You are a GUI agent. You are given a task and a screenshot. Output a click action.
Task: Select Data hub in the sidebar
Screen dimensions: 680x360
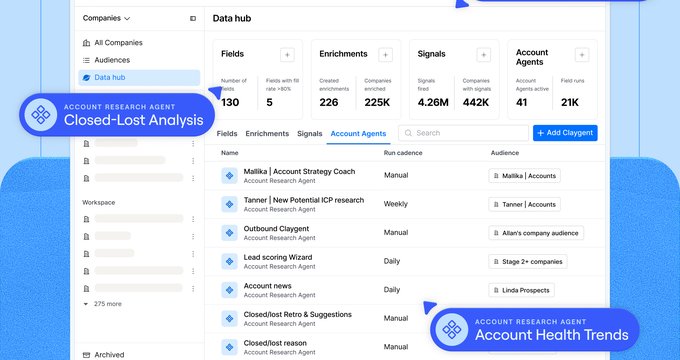(x=139, y=77)
